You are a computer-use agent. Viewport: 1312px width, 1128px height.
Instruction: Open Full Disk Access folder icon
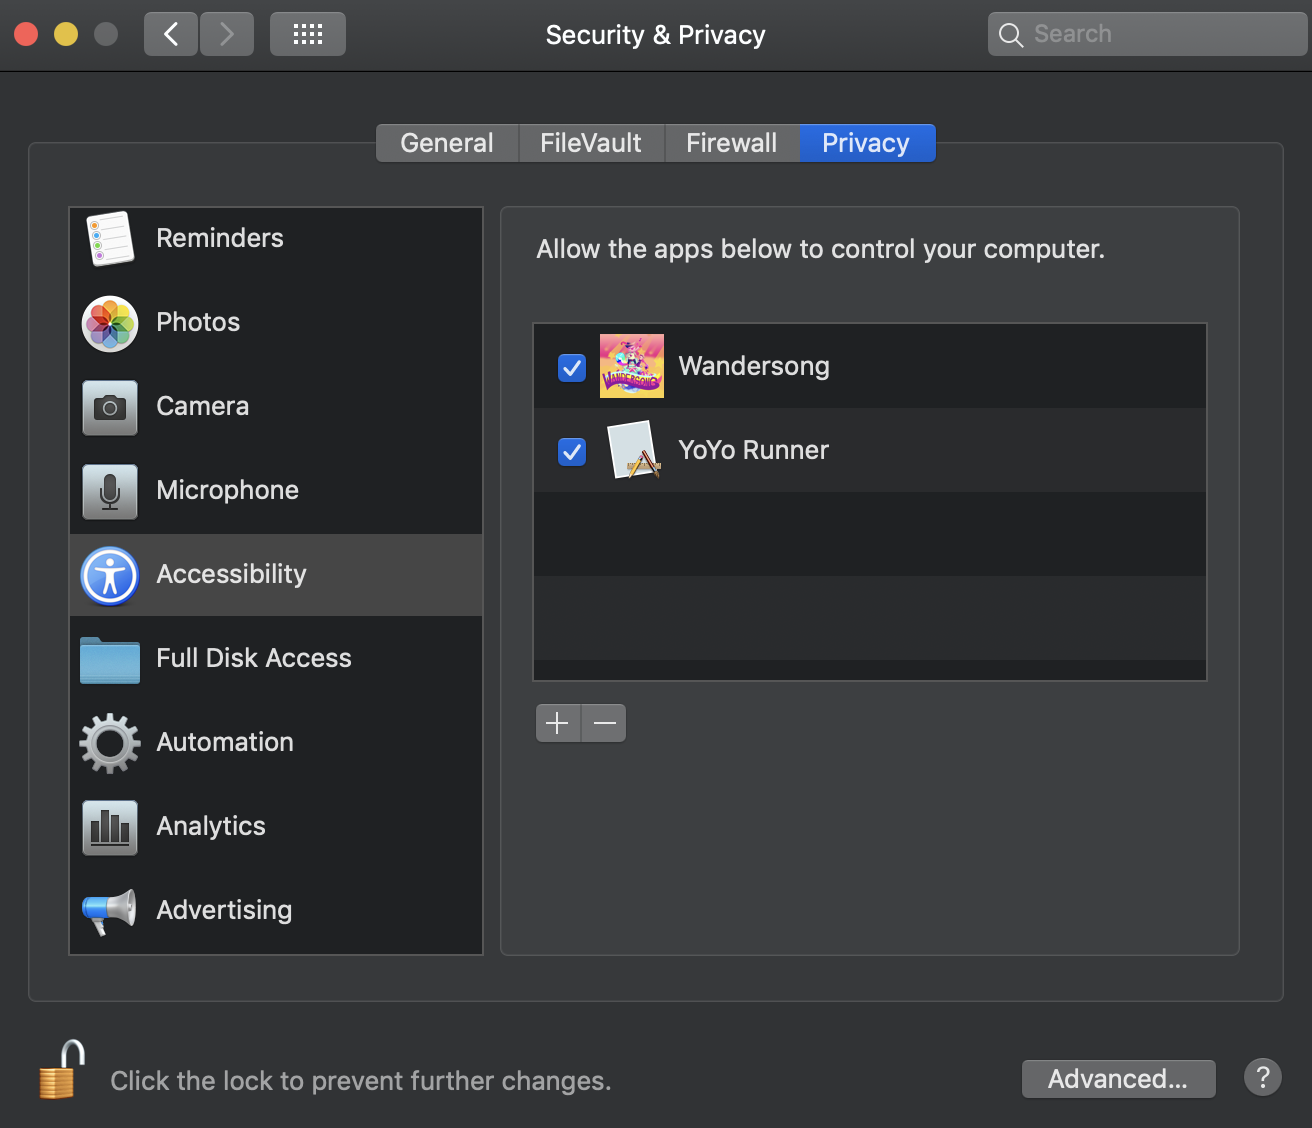point(110,659)
